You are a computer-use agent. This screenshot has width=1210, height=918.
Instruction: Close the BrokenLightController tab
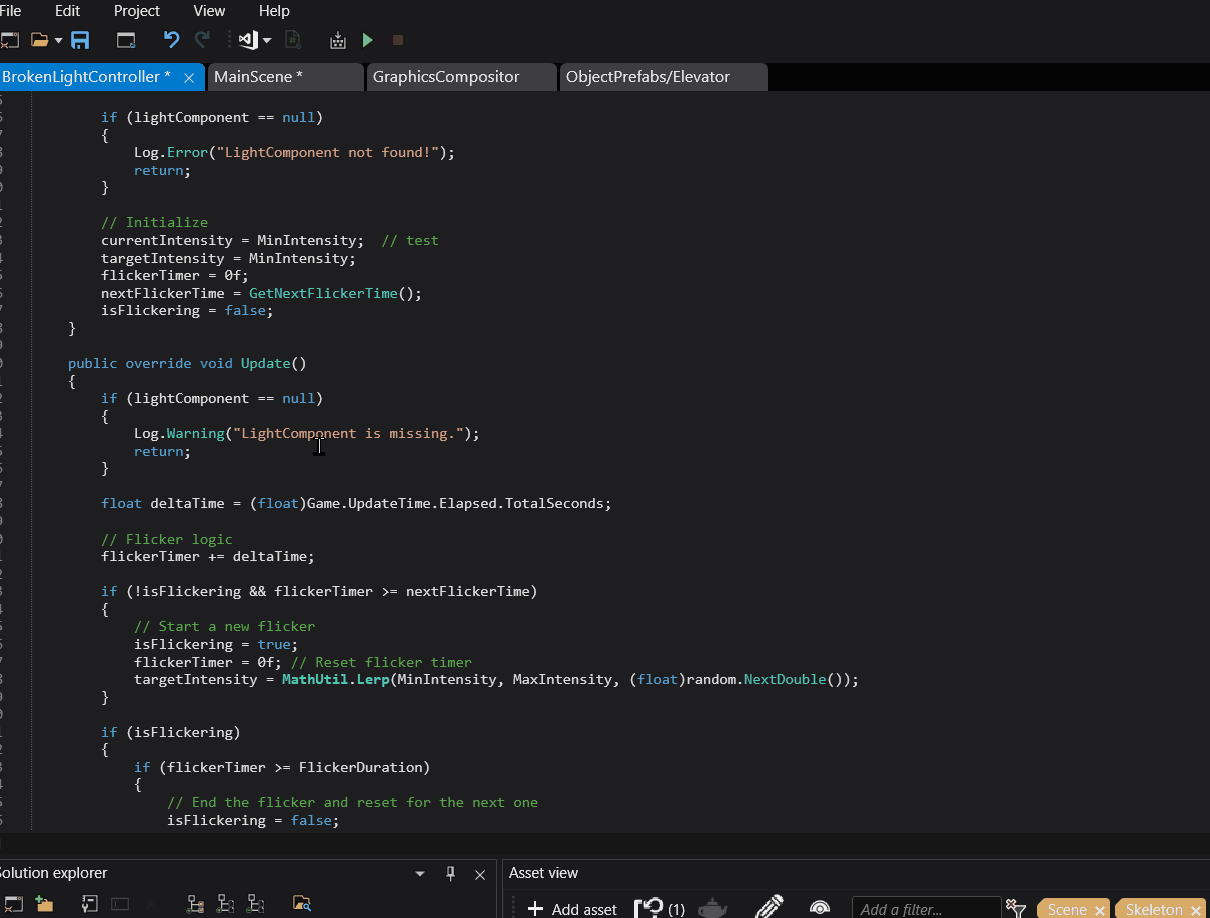pos(189,77)
